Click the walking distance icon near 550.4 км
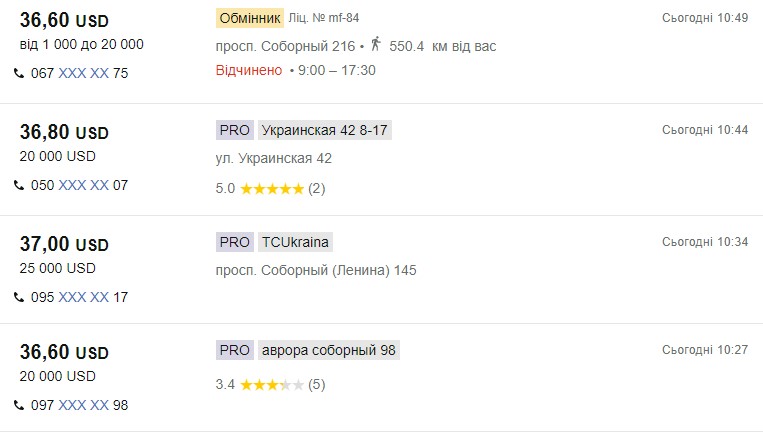 pos(376,45)
